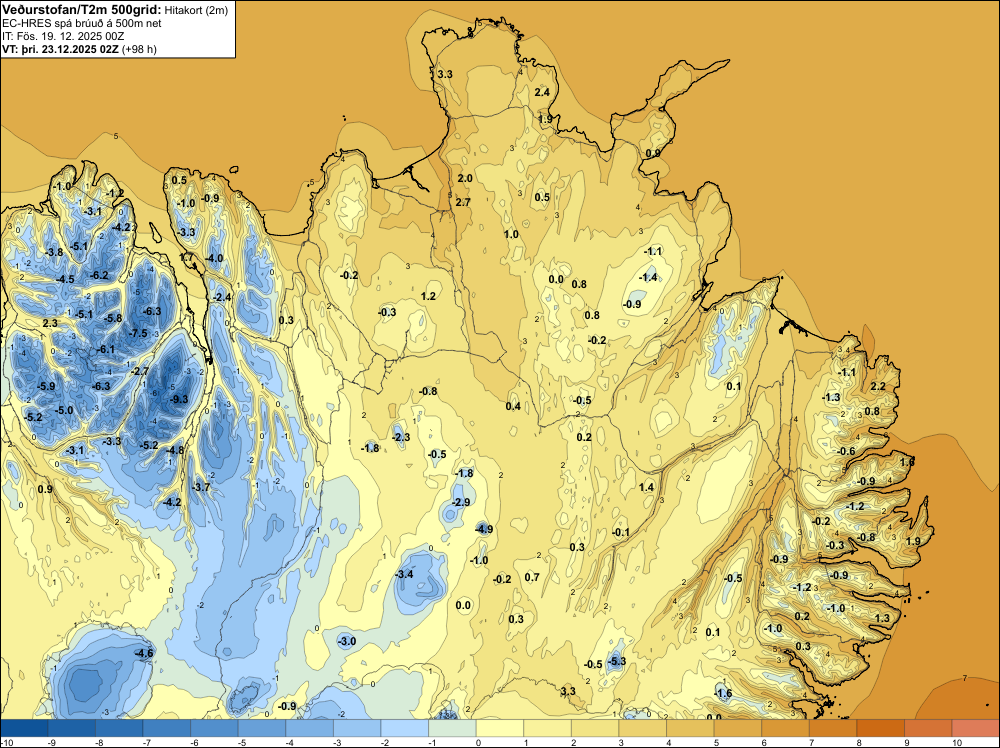Click the temperature label "0.4"

pos(513,407)
